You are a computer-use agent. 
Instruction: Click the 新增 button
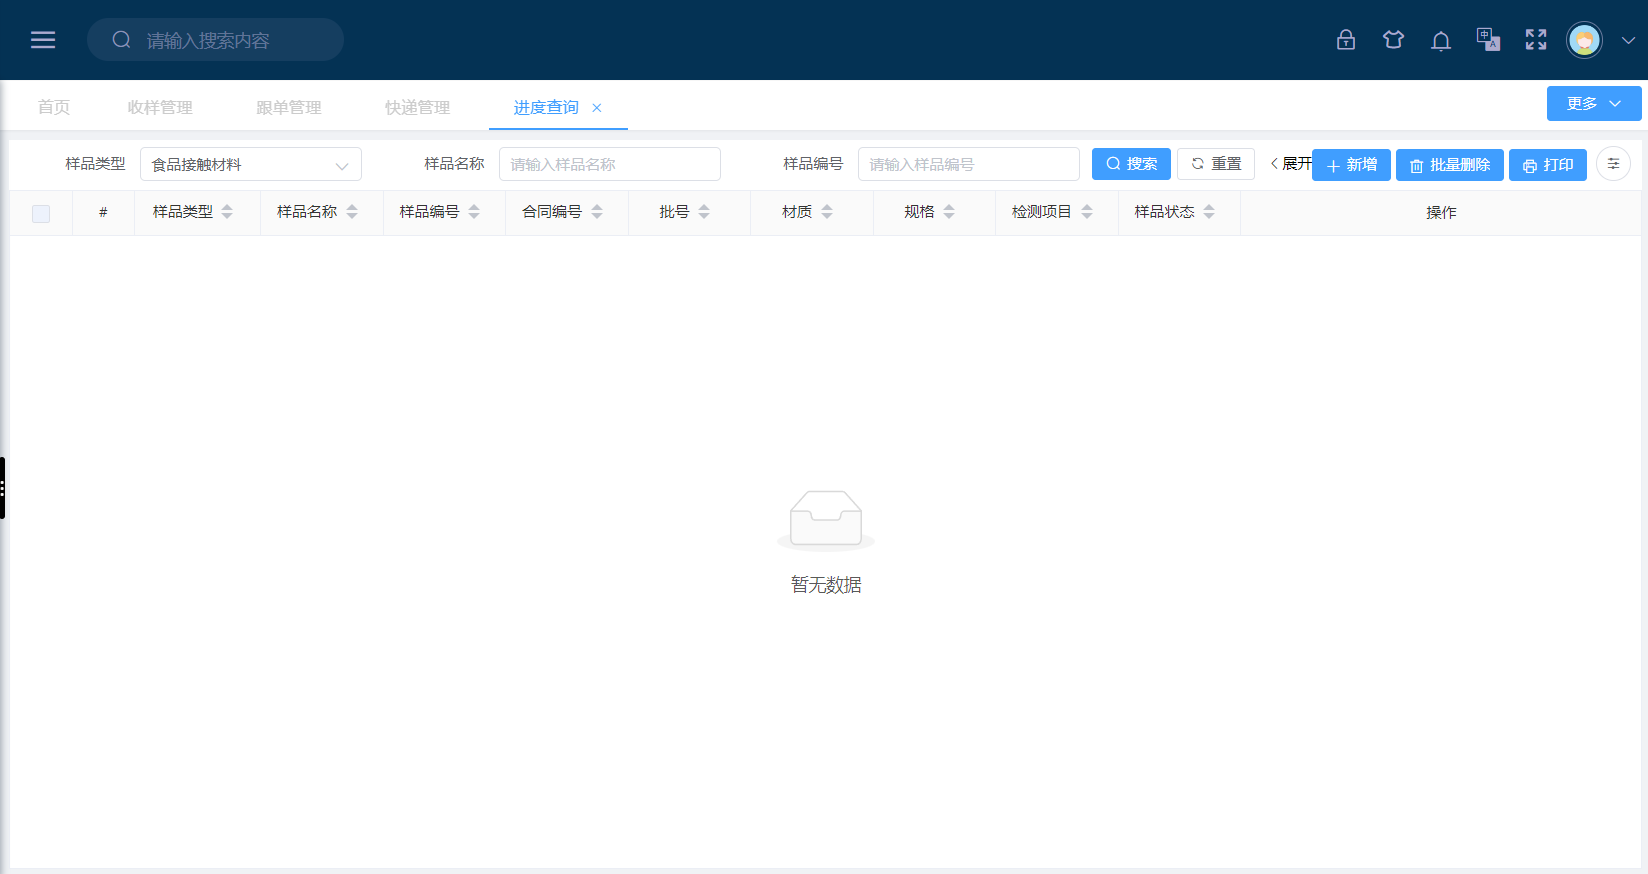(x=1351, y=165)
